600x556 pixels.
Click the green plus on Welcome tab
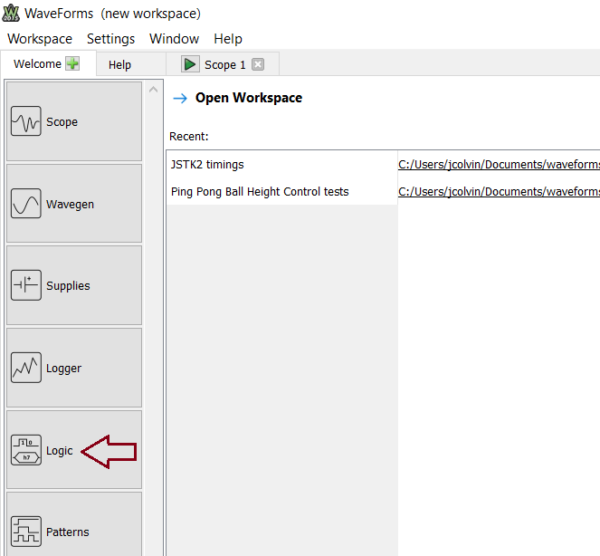(72, 64)
